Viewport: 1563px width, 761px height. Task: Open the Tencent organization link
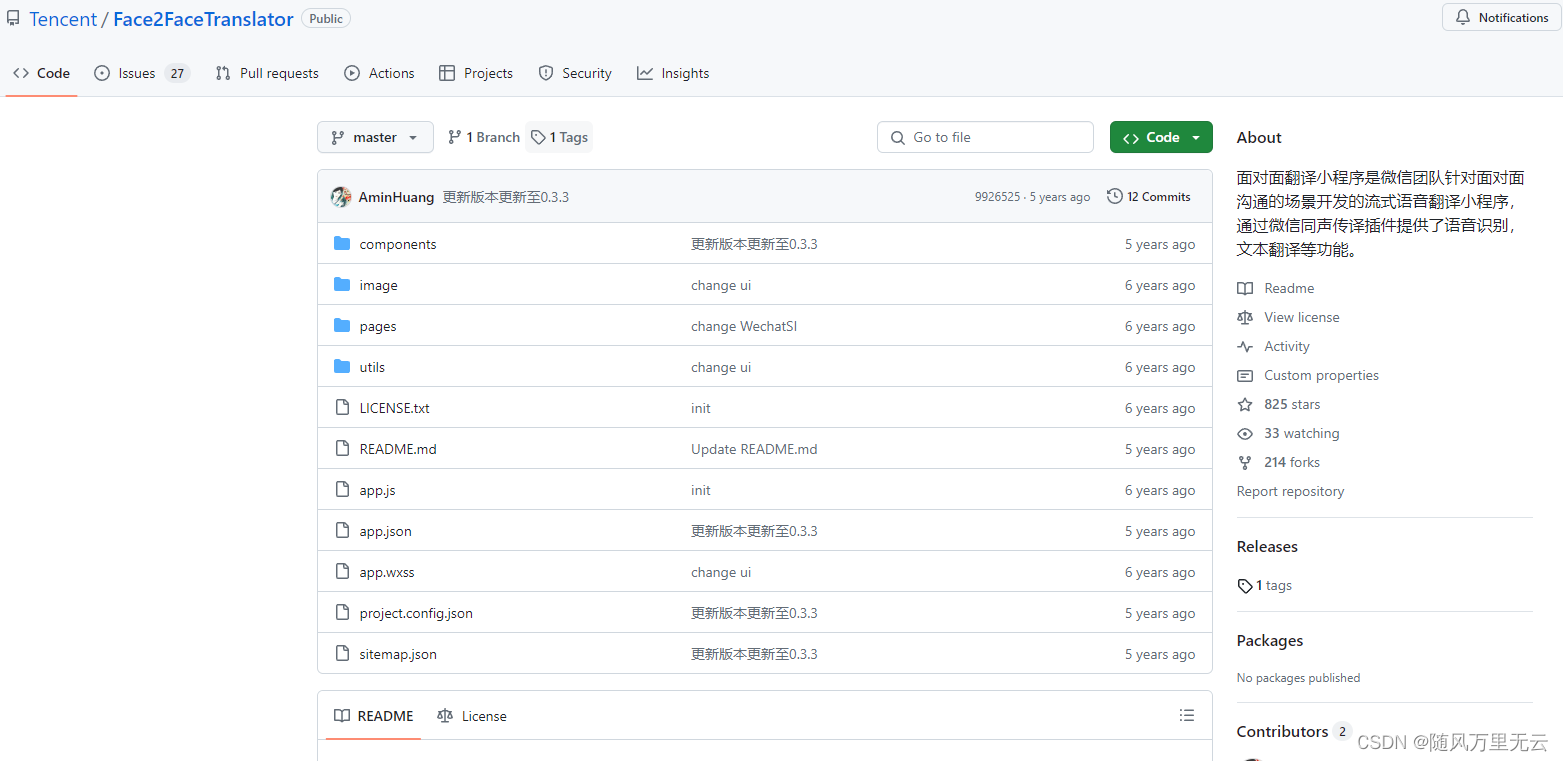click(63, 19)
